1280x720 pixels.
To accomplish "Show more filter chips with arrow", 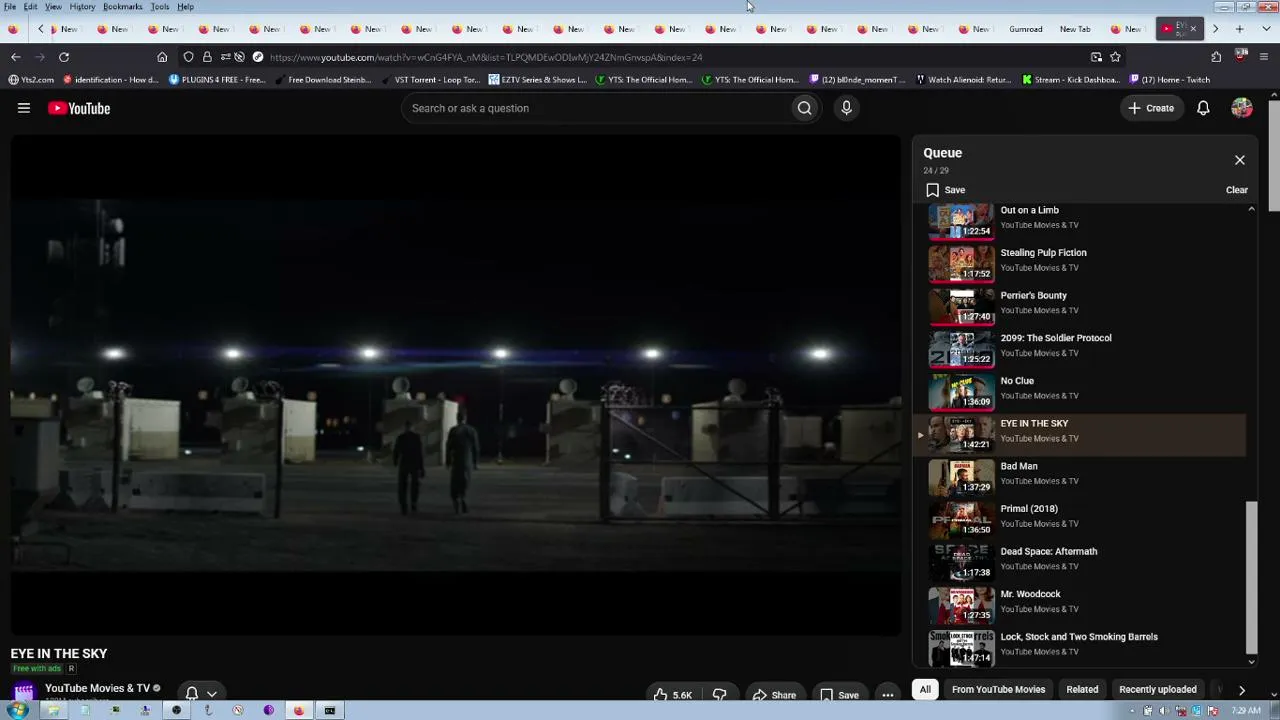I will pos(1242,689).
